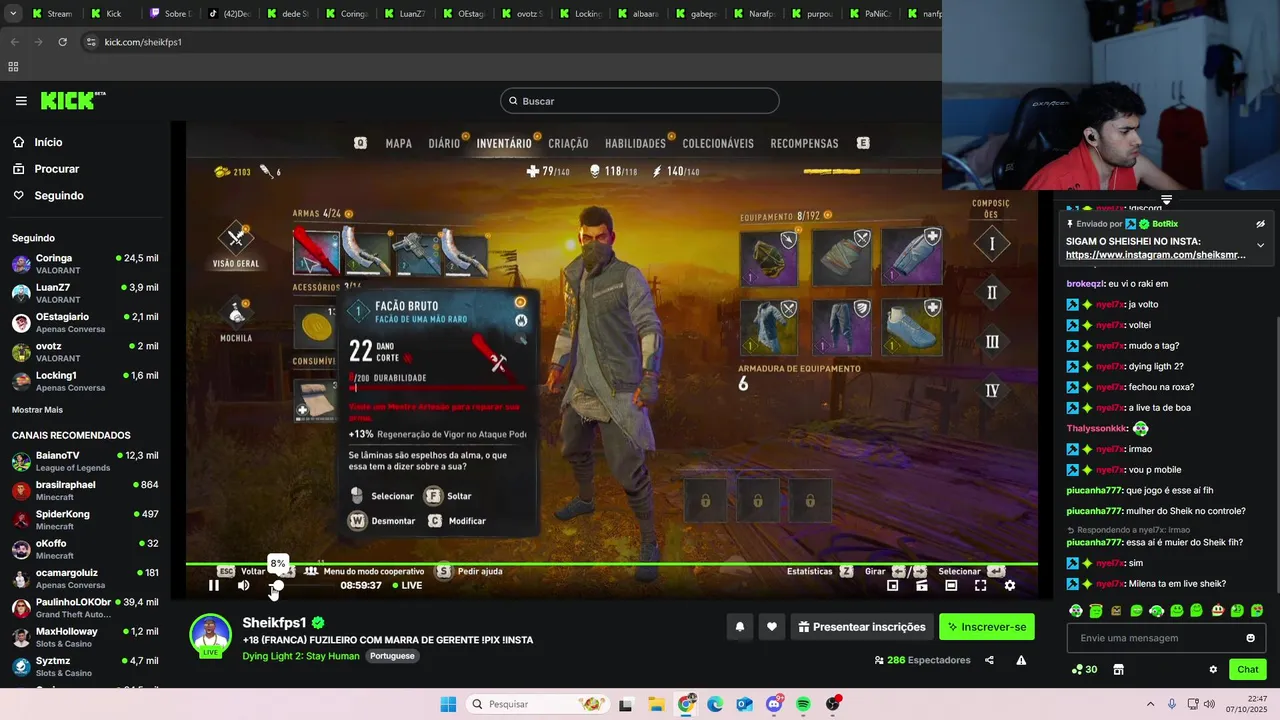
Task: Open Coringa's followed channel
Action: (x=85, y=264)
